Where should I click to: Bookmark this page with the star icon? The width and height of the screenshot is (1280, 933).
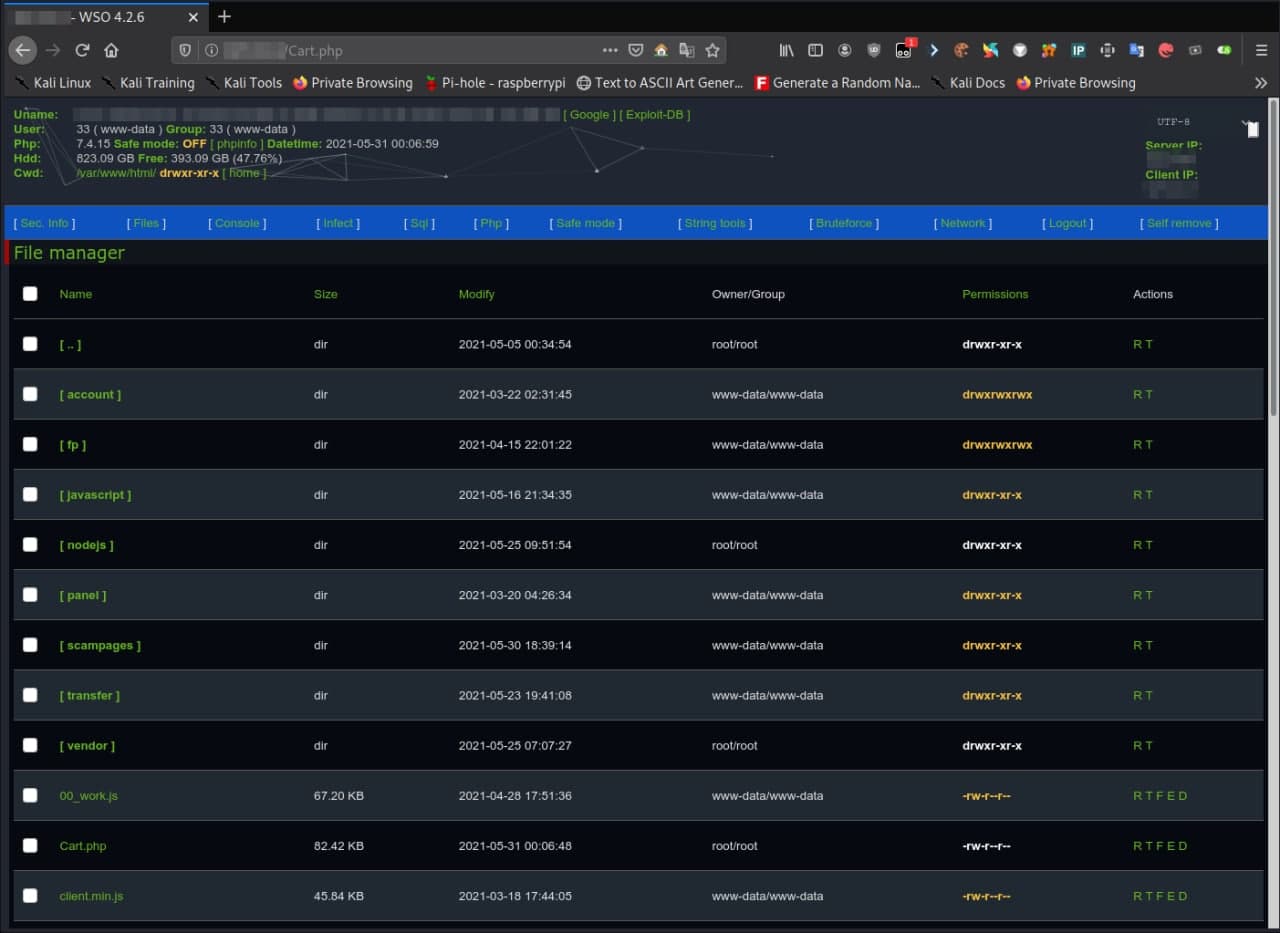coord(712,50)
